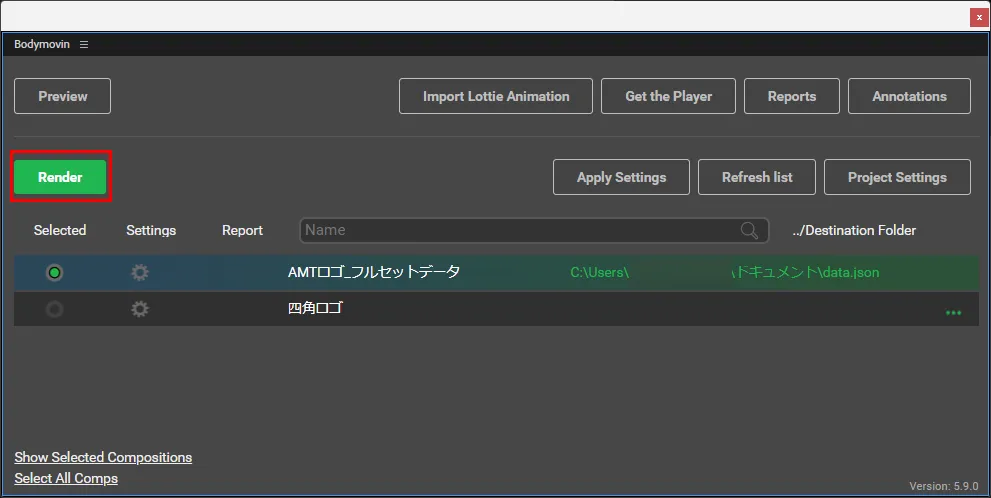Open the Reports view
Image resolution: width=991 pixels, height=498 pixels.
coord(791,96)
